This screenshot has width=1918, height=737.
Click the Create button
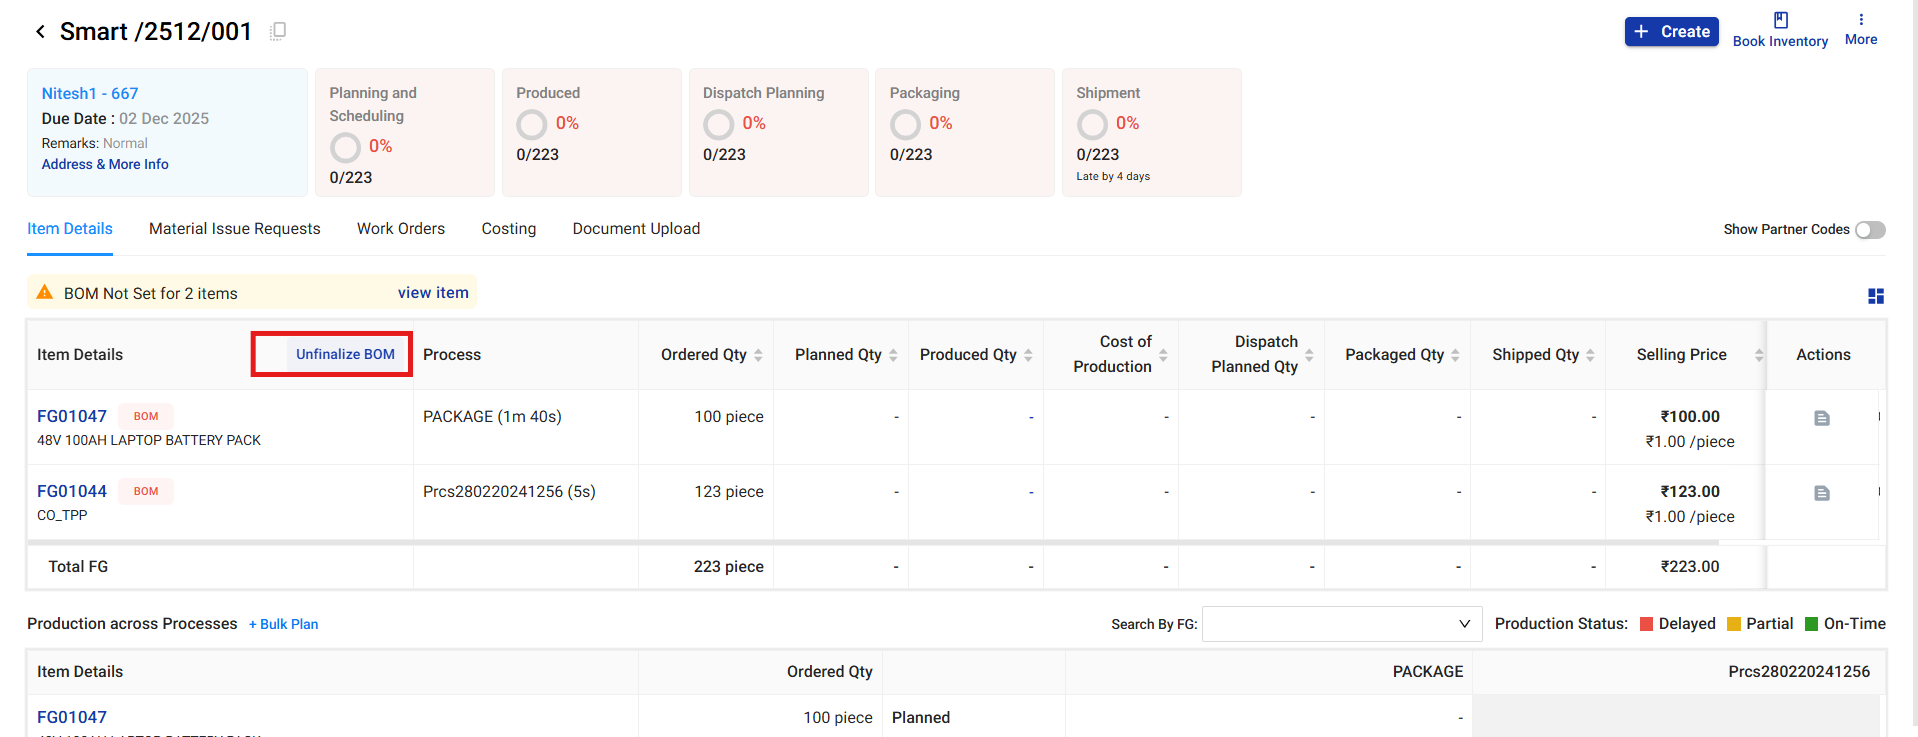(x=1671, y=32)
